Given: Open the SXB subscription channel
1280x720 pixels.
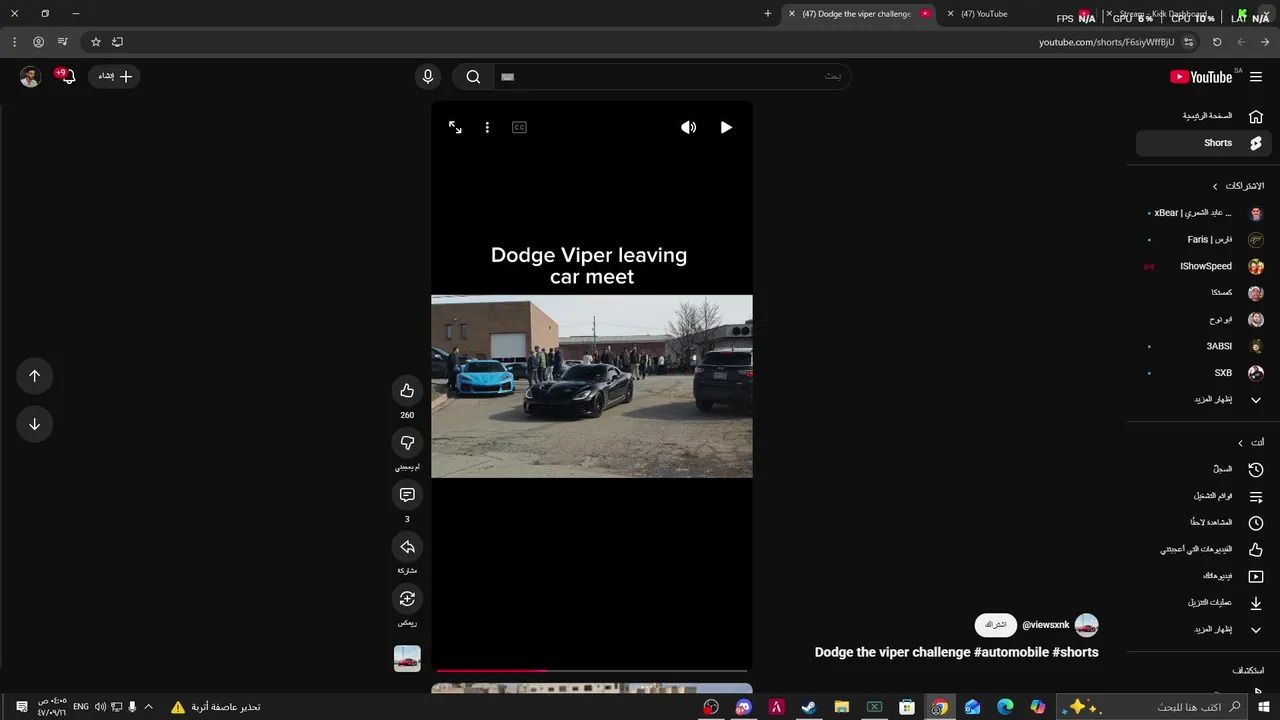Looking at the screenshot, I should click(1204, 373).
